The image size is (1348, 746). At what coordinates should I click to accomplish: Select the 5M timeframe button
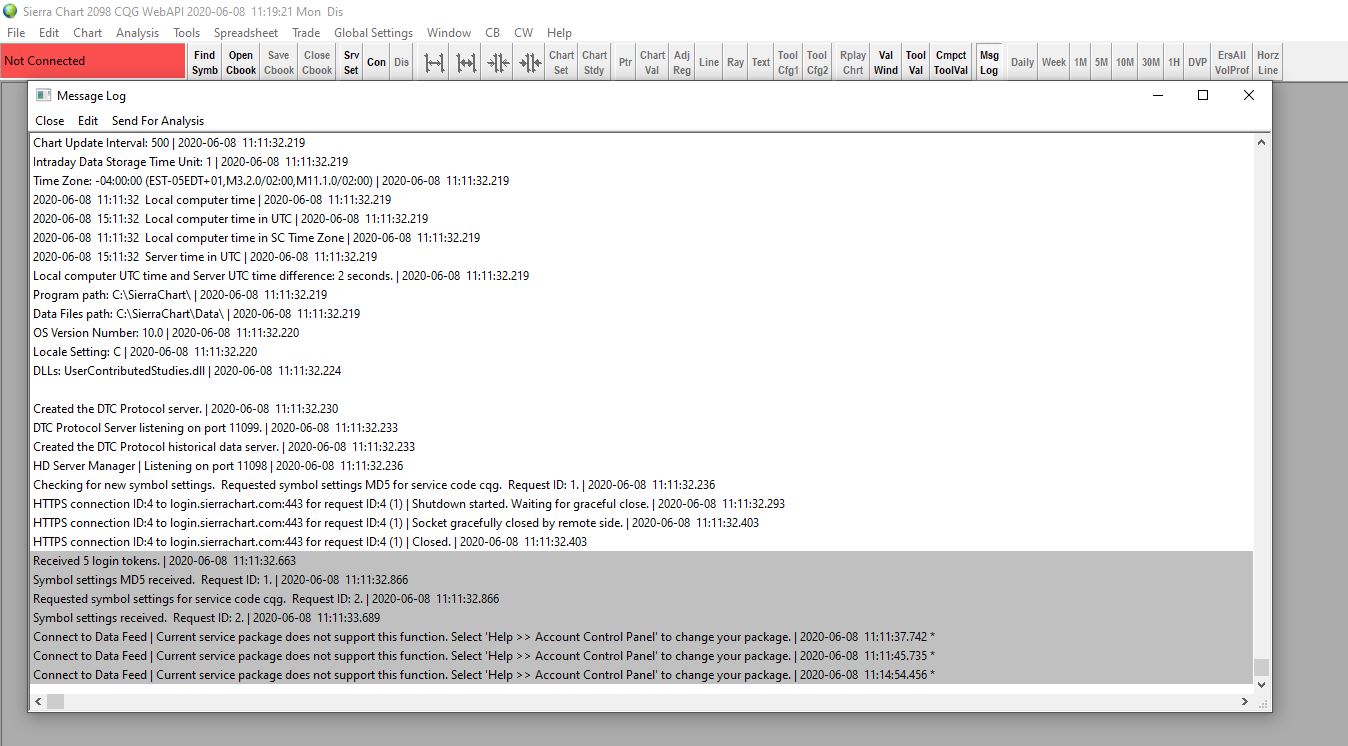(1101, 62)
